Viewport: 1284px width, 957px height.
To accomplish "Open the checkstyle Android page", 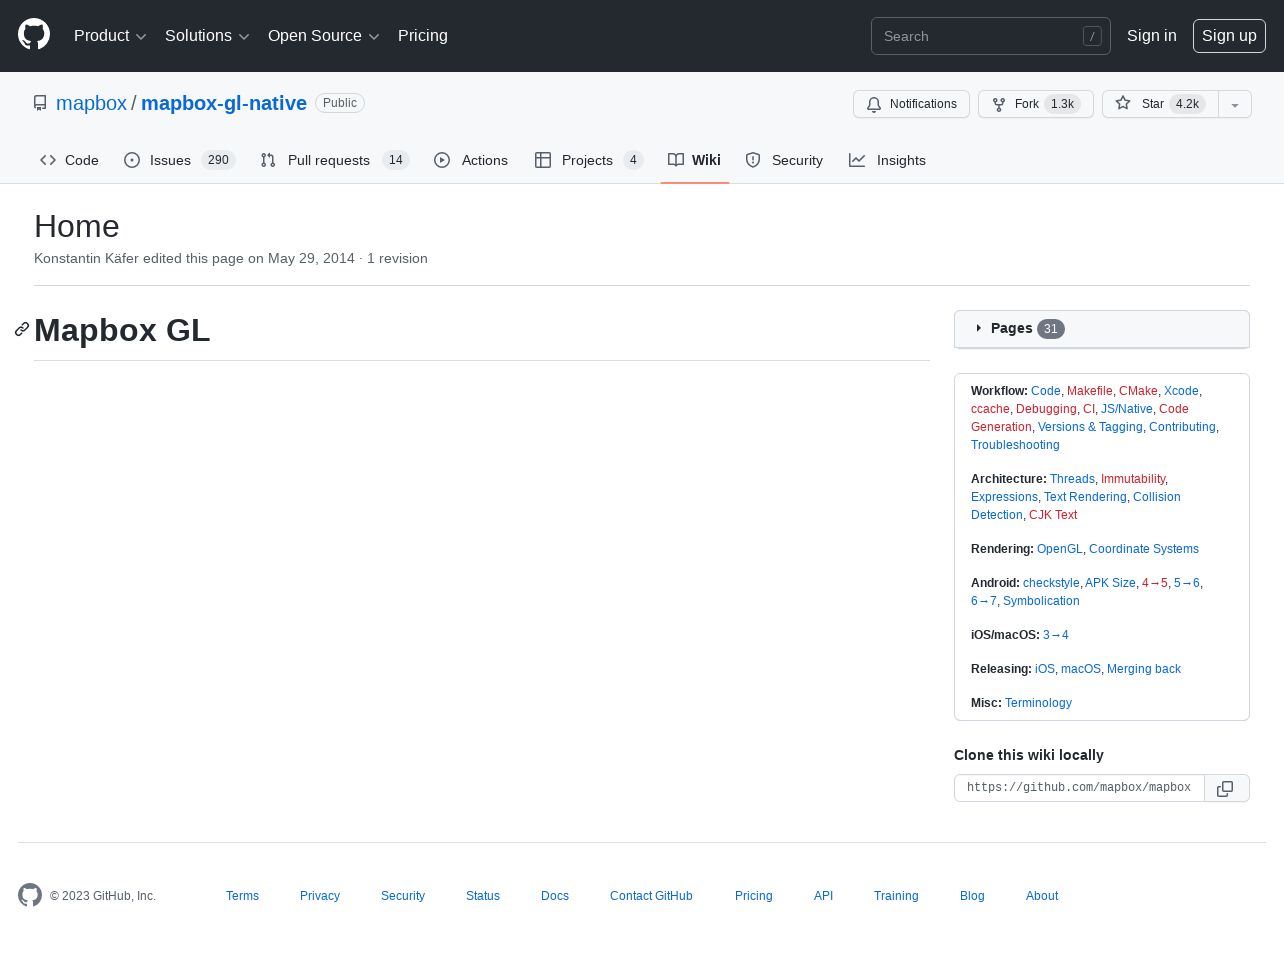I will click(1051, 583).
